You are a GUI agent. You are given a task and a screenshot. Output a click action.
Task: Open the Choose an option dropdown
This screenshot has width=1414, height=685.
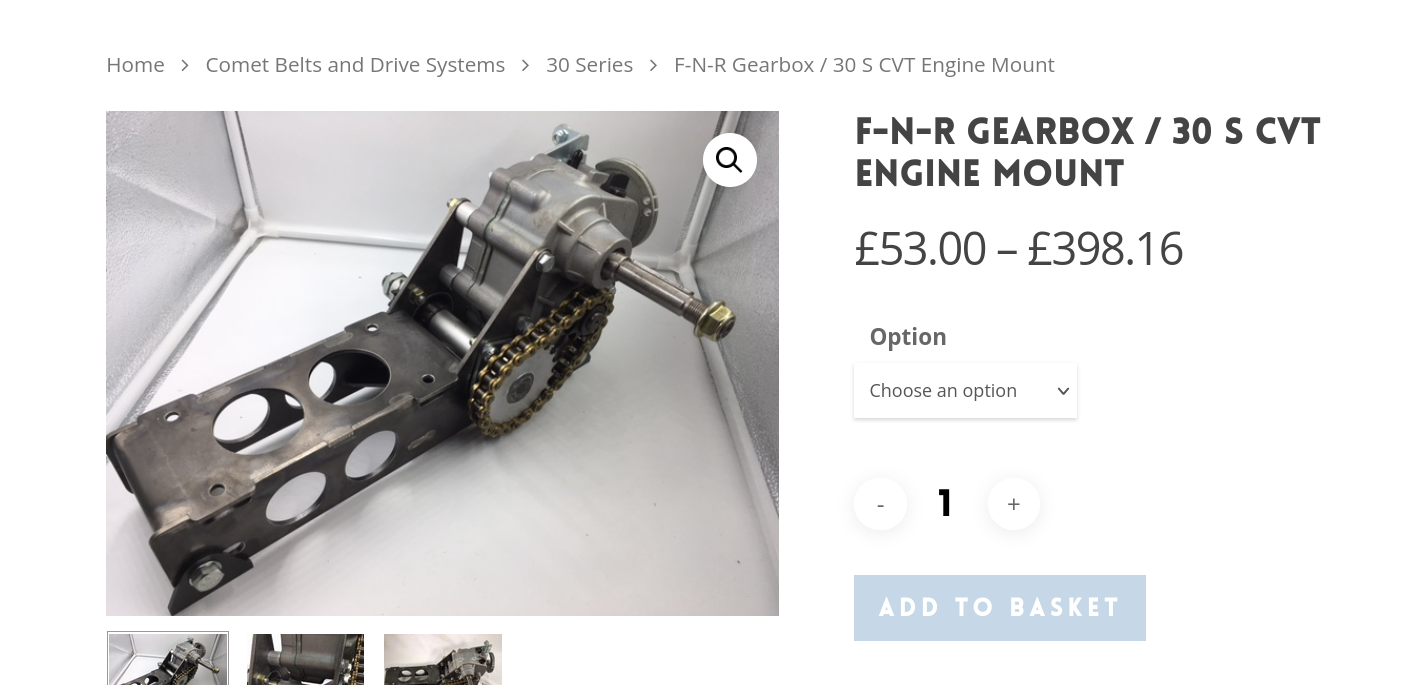[x=965, y=391]
